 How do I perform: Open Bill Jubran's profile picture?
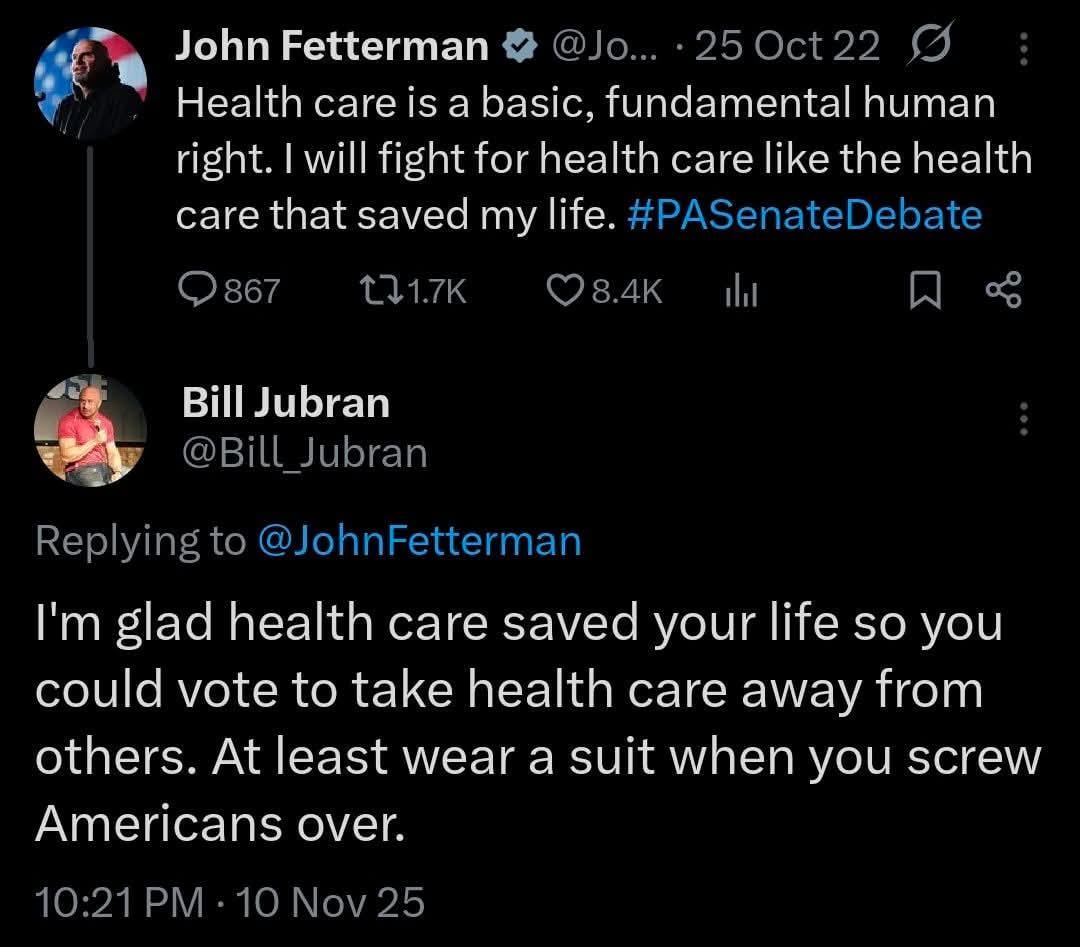91,432
